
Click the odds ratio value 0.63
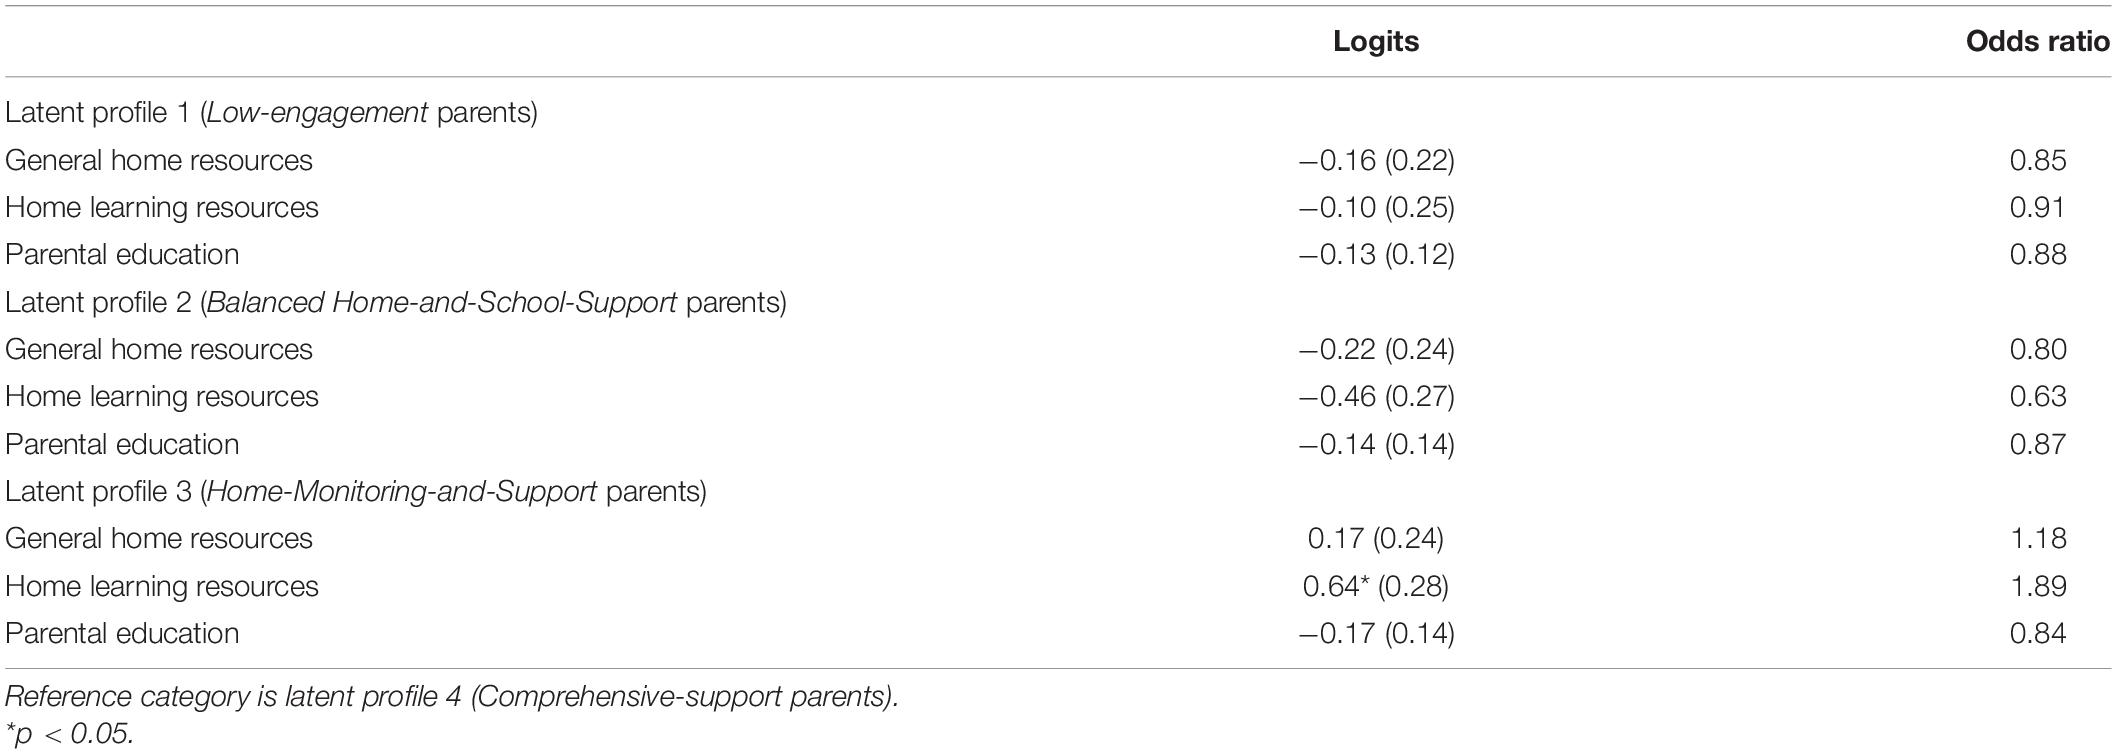pyautogui.click(x=2039, y=397)
